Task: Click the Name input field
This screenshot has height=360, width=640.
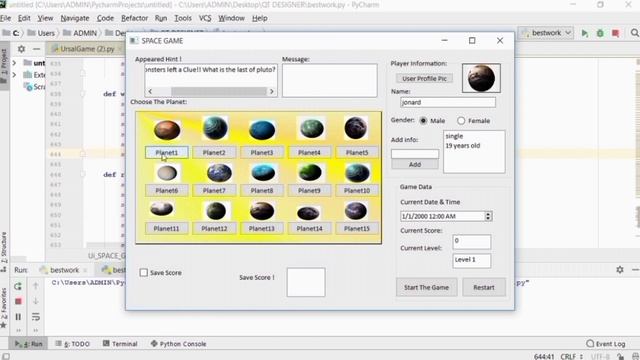Action: click(x=448, y=102)
